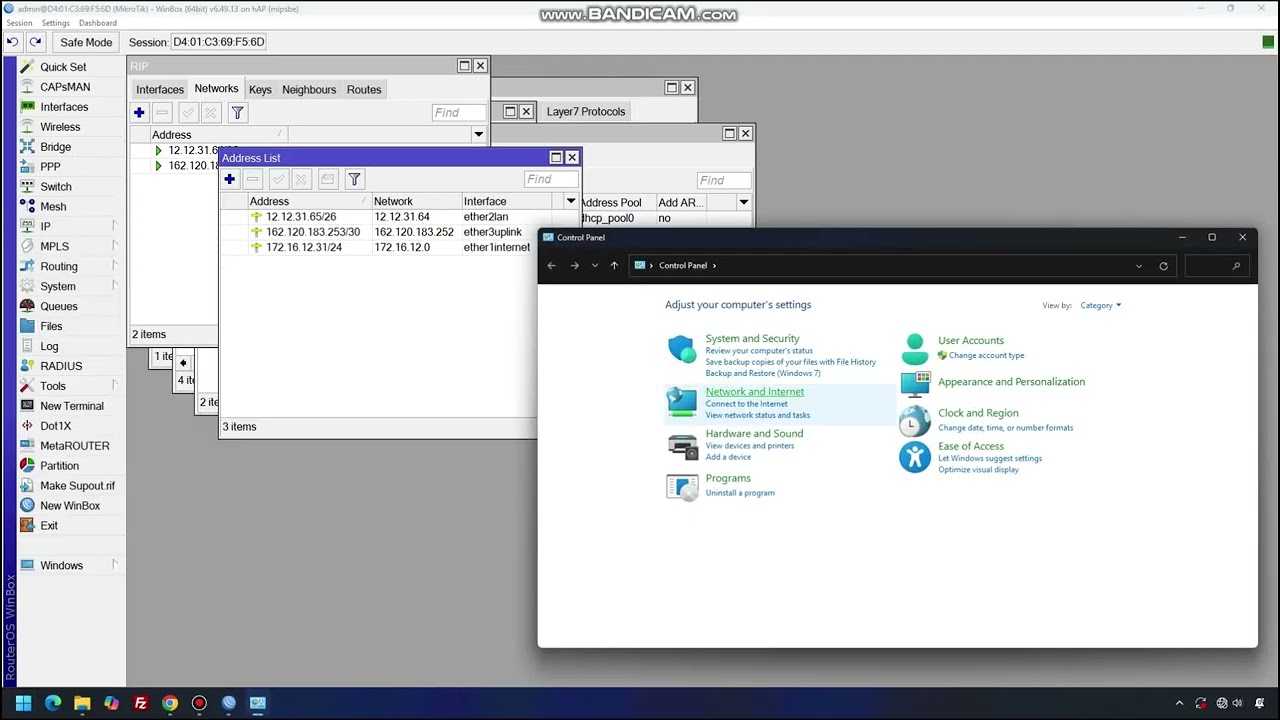Open column dropdown in RIP Networks table
Viewport: 1280px width, 720px height.
point(478,134)
